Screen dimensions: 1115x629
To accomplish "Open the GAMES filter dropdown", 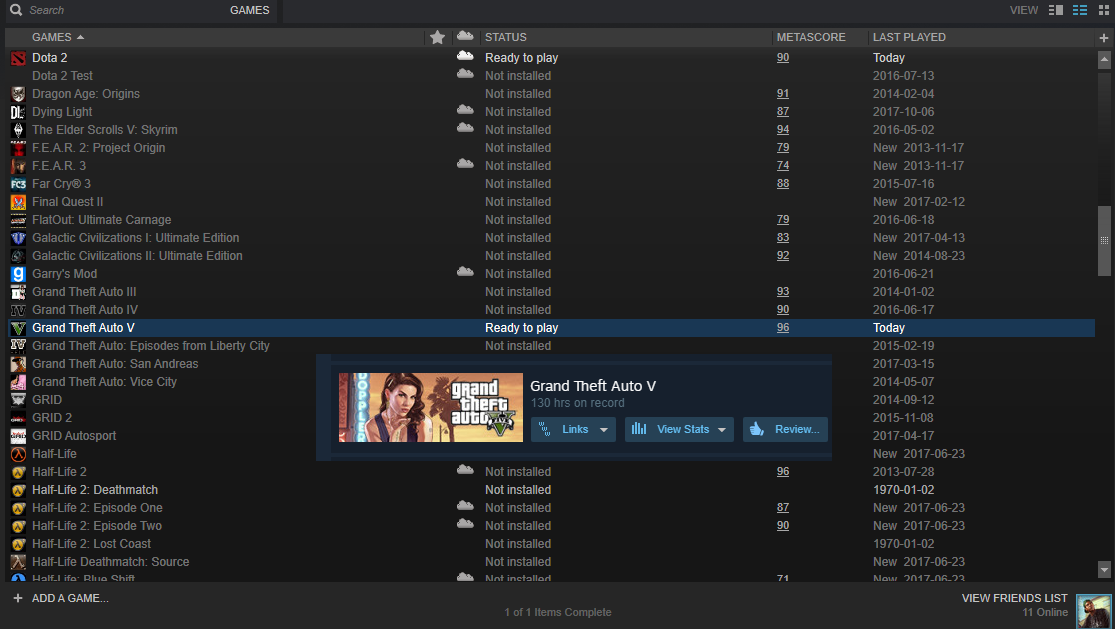I will pyautogui.click(x=250, y=10).
